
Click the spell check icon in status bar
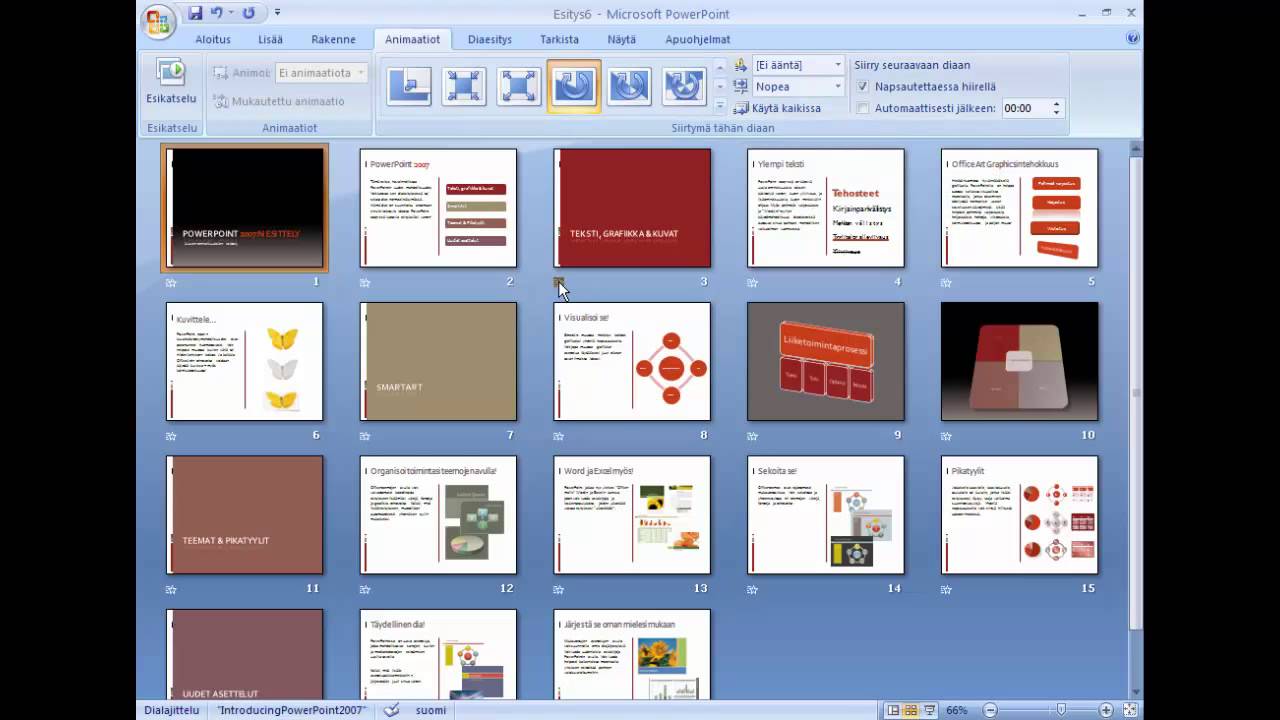[391, 710]
